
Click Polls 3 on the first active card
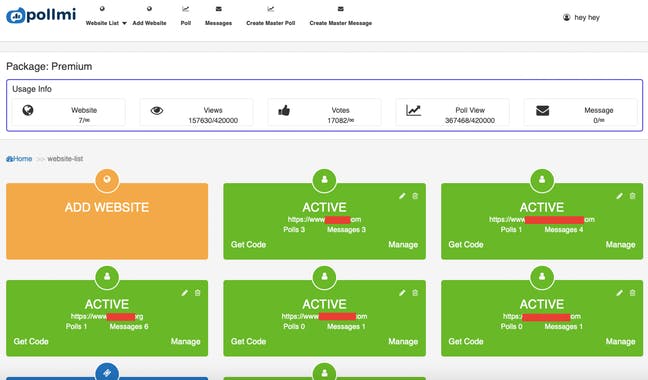click(x=294, y=230)
